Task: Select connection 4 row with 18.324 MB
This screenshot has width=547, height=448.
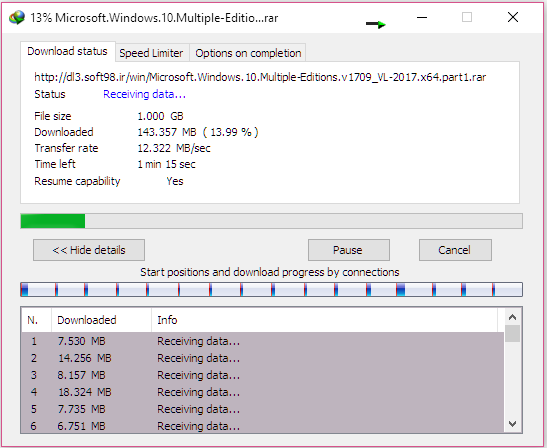Action: tap(263, 392)
